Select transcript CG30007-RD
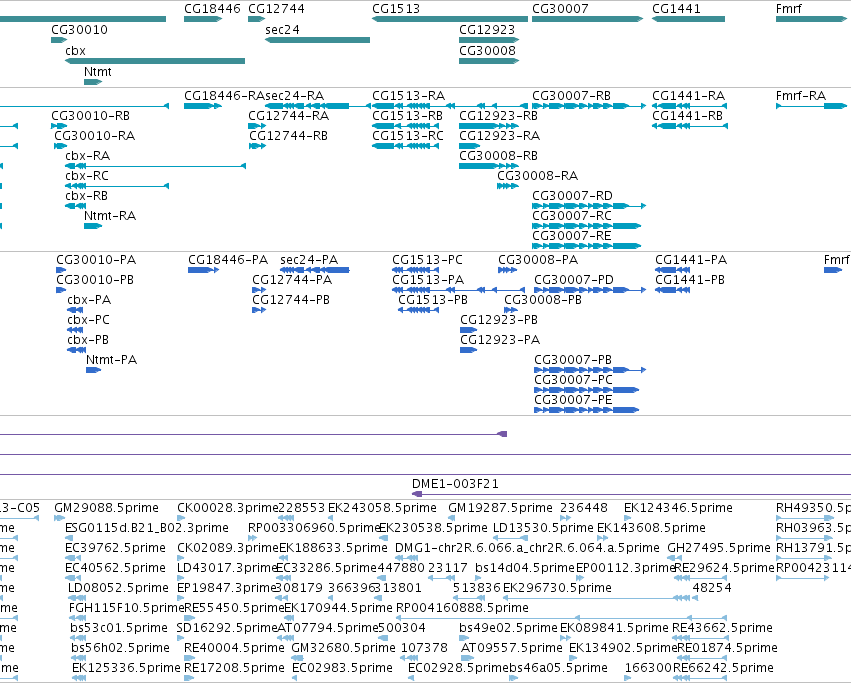Screen dimensions: 851x683 pyautogui.click(x=572, y=196)
